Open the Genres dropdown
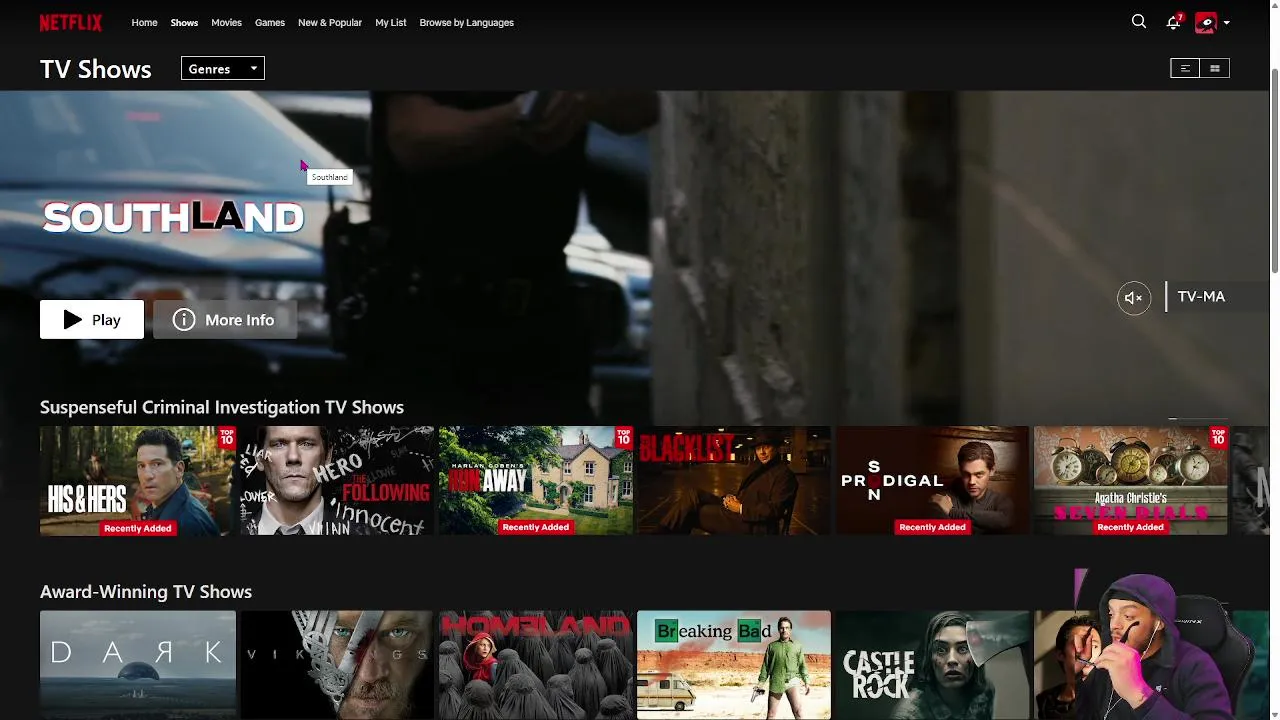The height and width of the screenshot is (720, 1280). (x=223, y=69)
